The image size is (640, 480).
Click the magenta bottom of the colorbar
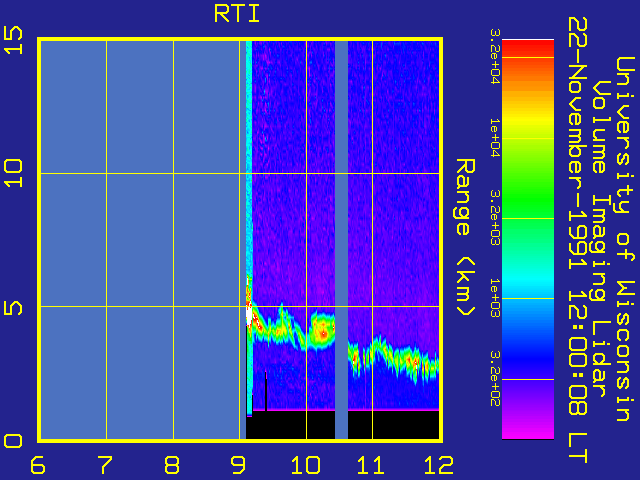pyautogui.click(x=528, y=429)
